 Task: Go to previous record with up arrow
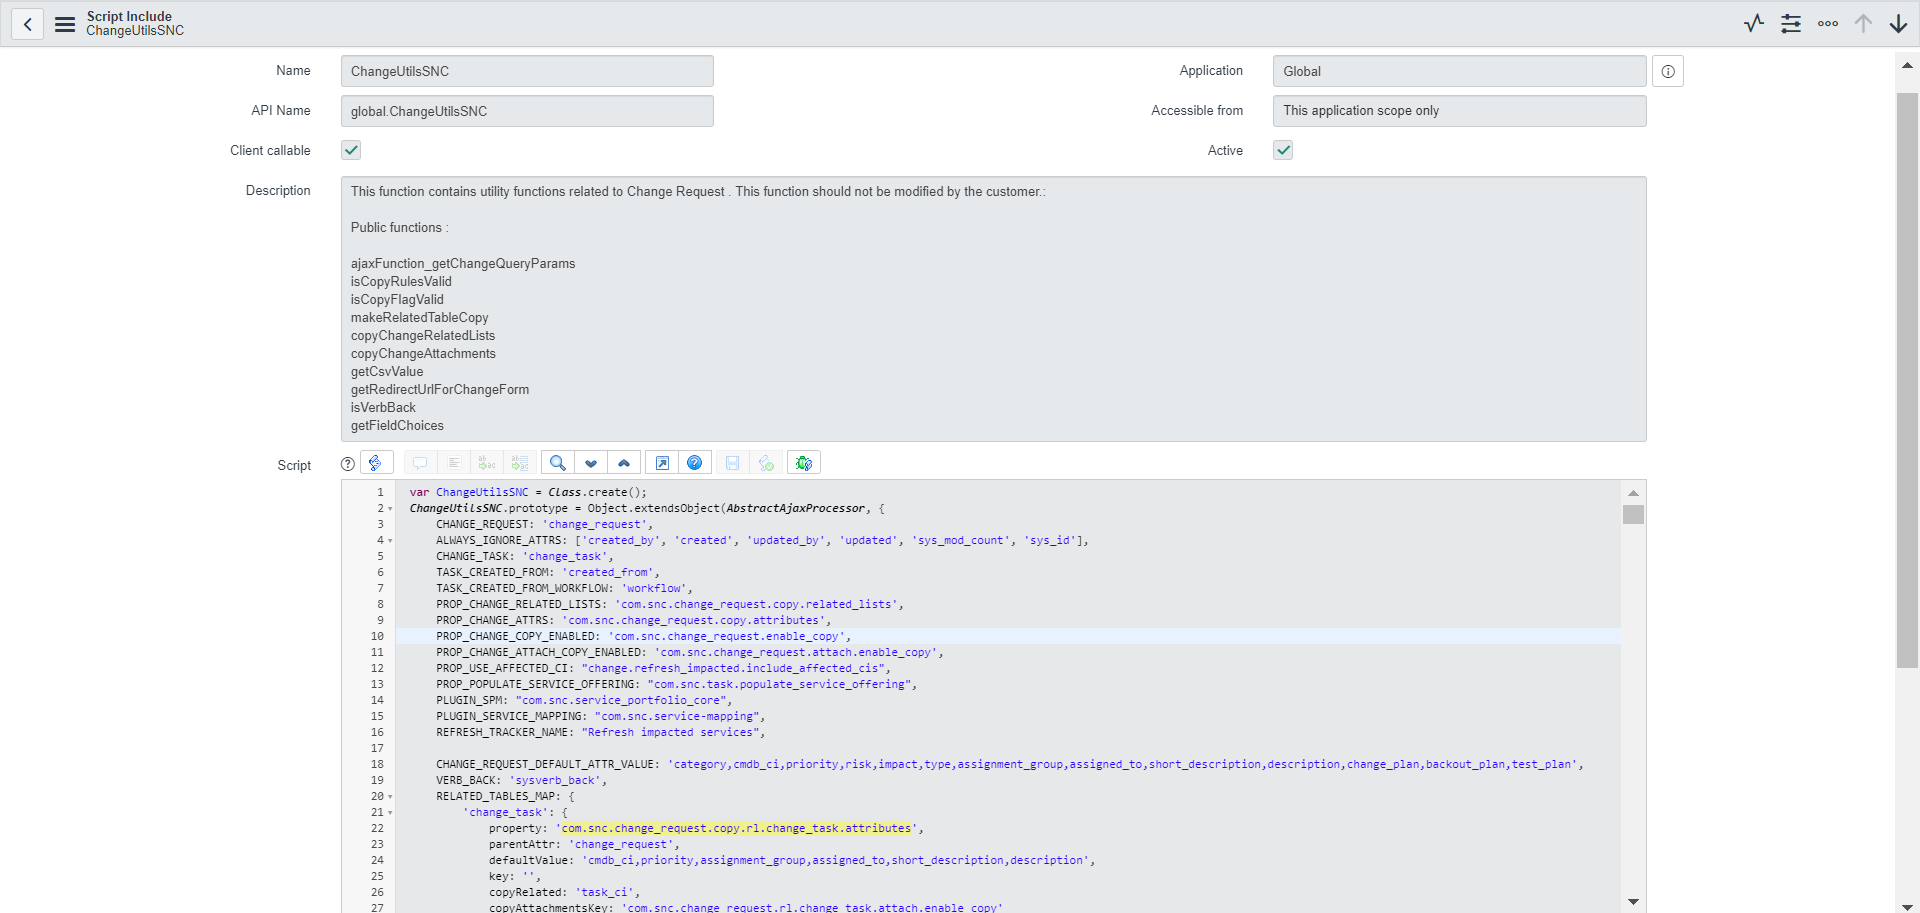click(1863, 23)
